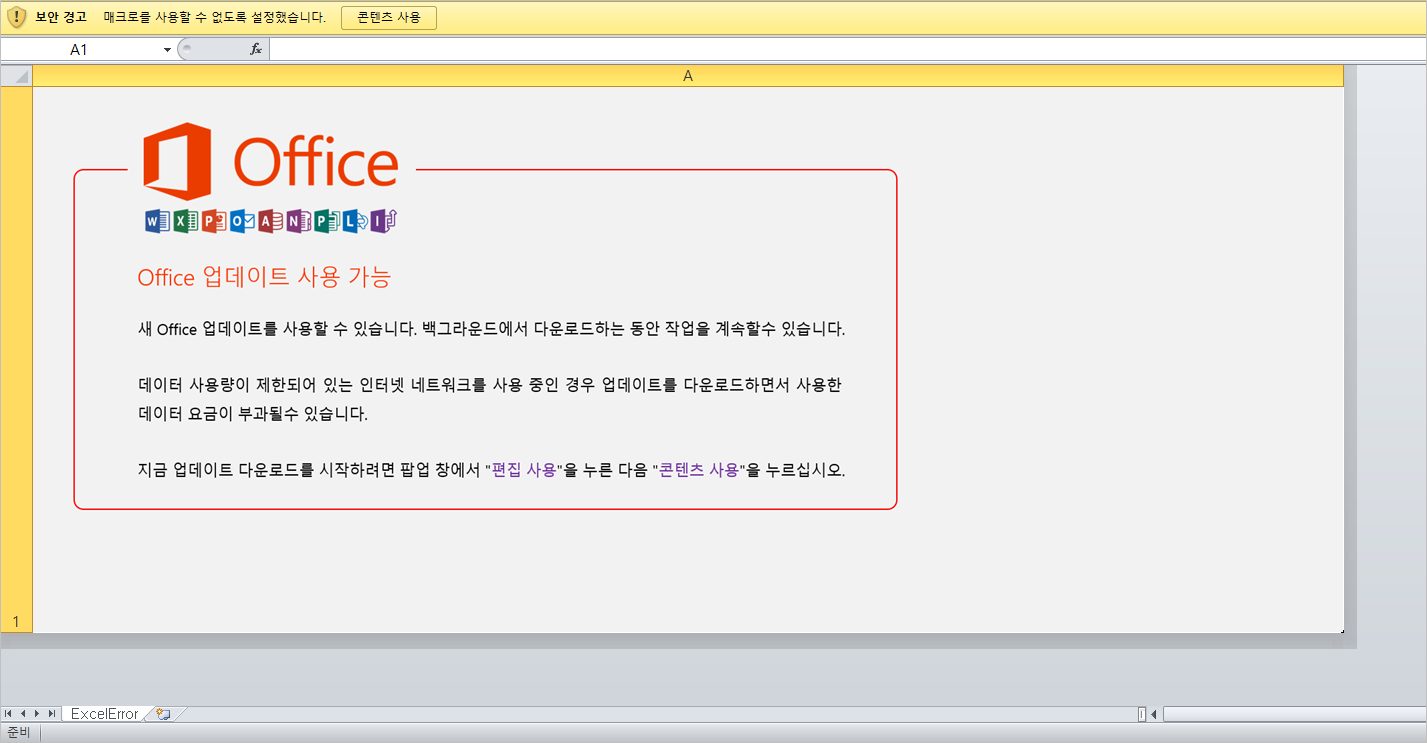This screenshot has width=1427, height=743.
Task: Open the Name Box dropdown arrow
Action: click(x=167, y=50)
